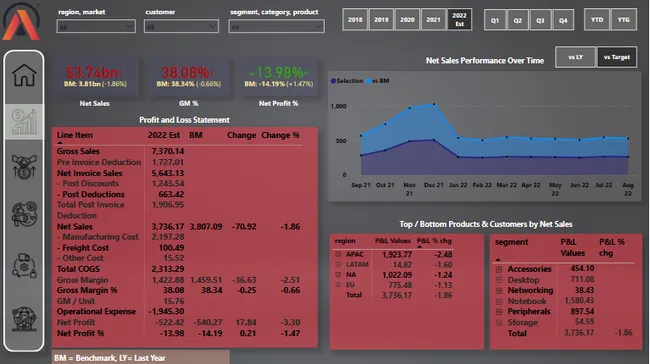This screenshot has height=364, width=650.
Task: Sort the segment column header
Action: coord(512,242)
